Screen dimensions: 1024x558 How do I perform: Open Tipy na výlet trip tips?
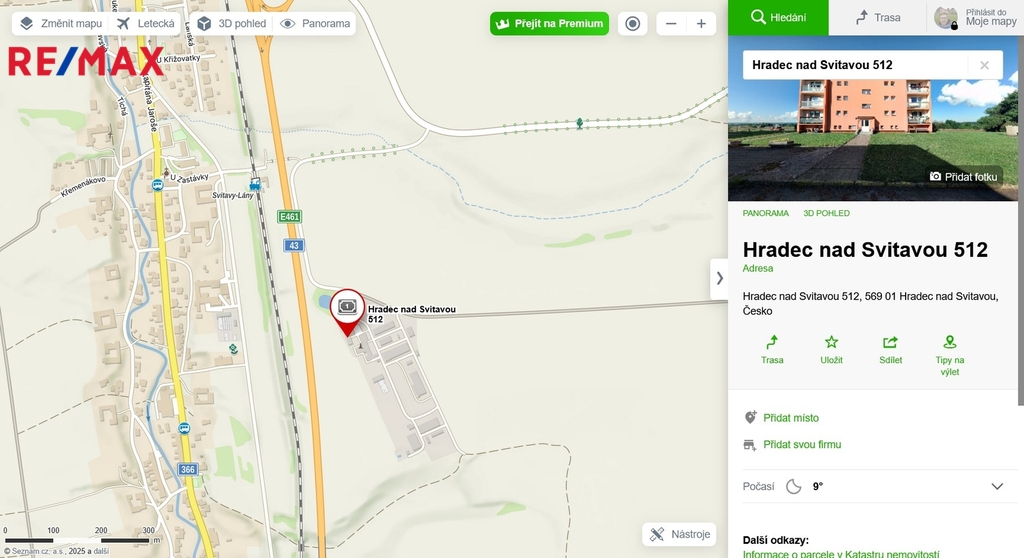[x=950, y=355]
